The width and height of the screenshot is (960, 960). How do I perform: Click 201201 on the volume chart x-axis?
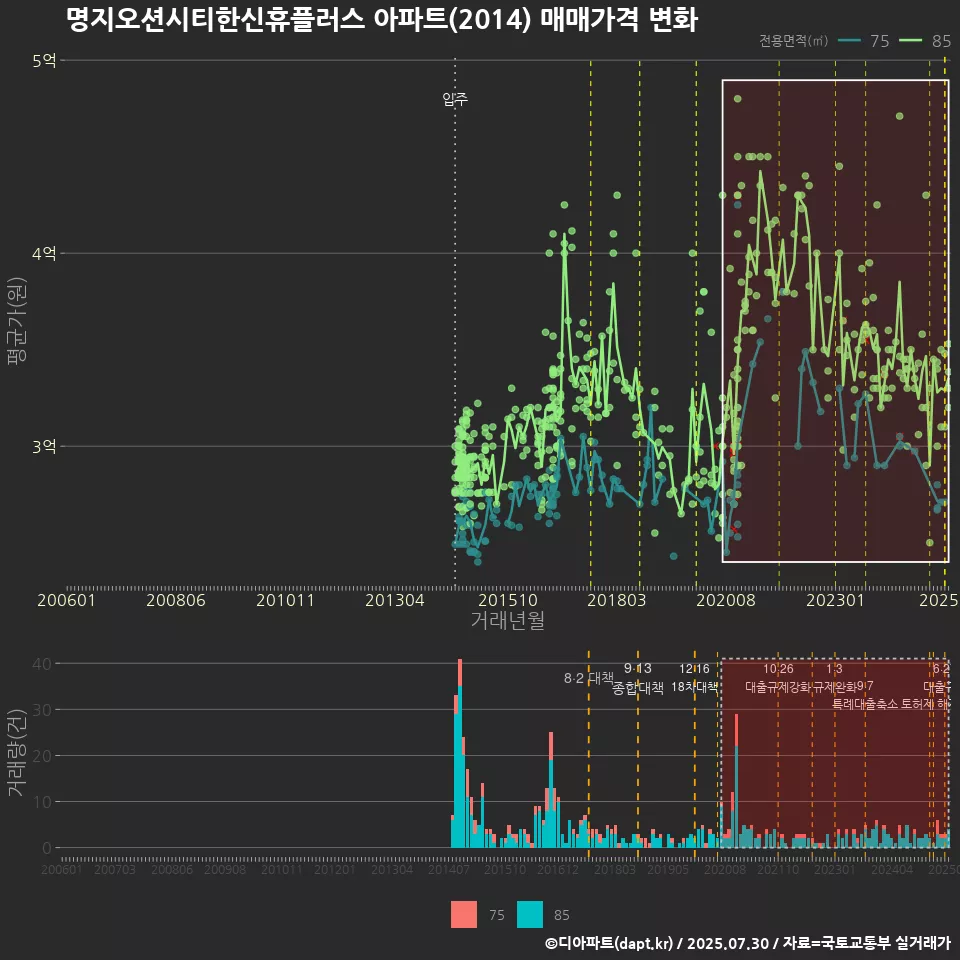click(334, 869)
